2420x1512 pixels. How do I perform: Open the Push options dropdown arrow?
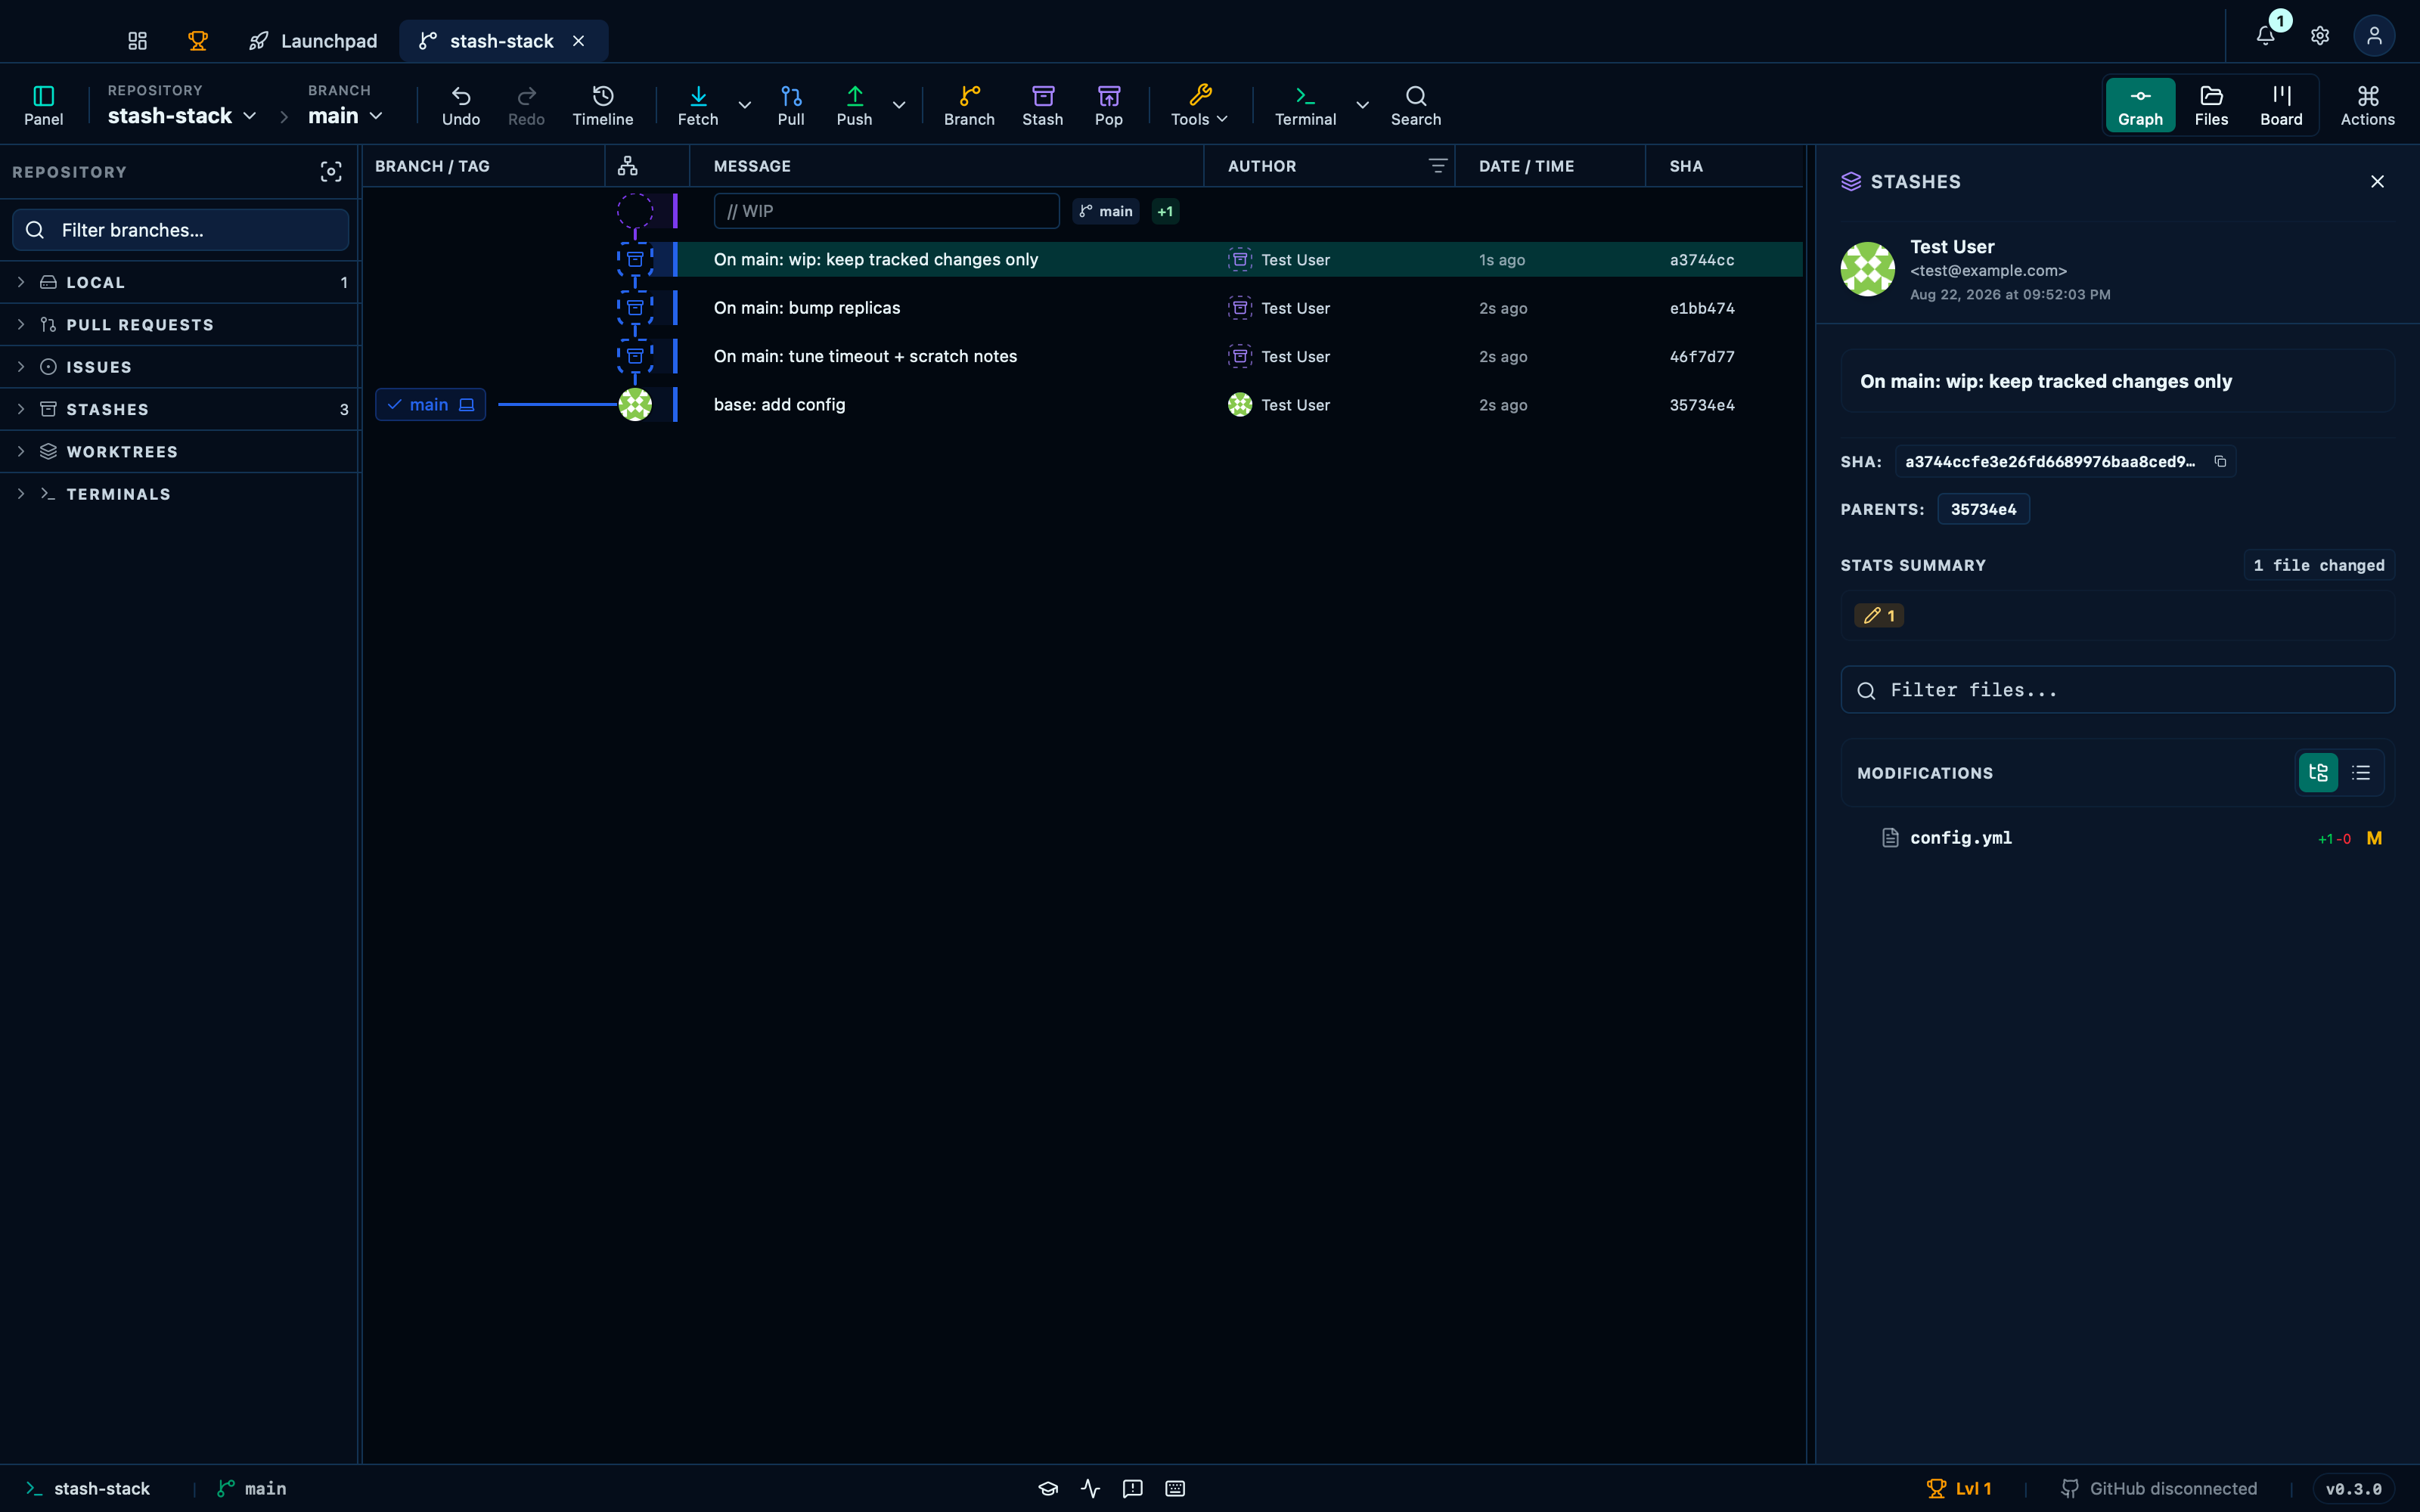[899, 105]
